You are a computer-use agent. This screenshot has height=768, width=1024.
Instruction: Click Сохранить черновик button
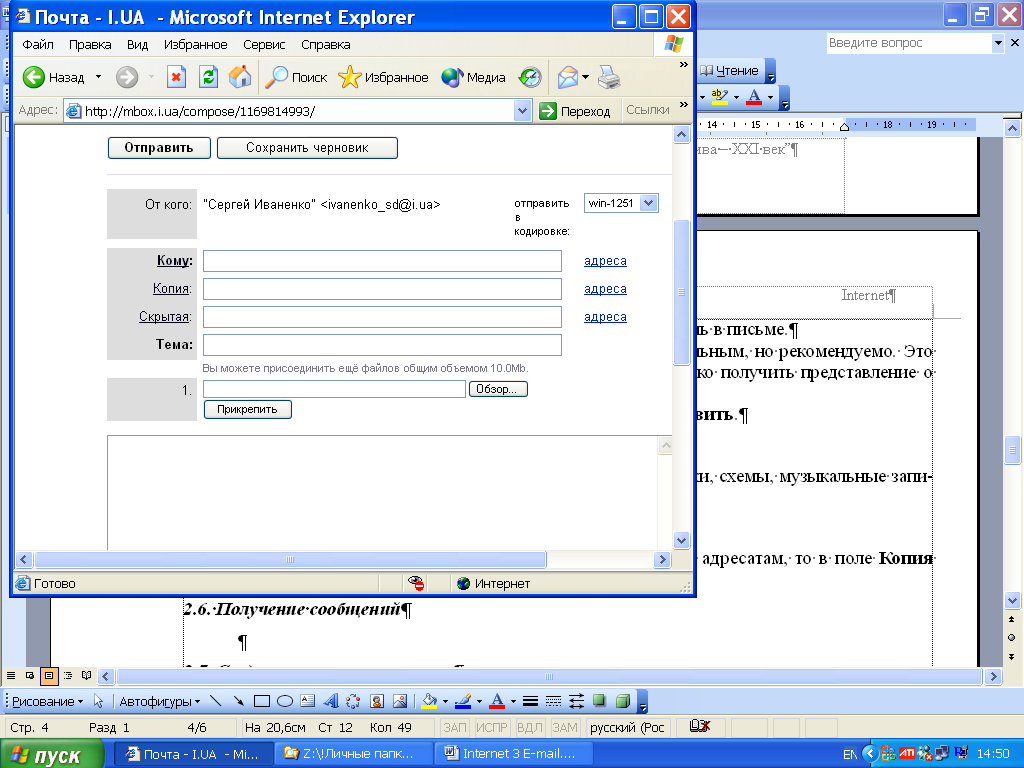tap(307, 148)
